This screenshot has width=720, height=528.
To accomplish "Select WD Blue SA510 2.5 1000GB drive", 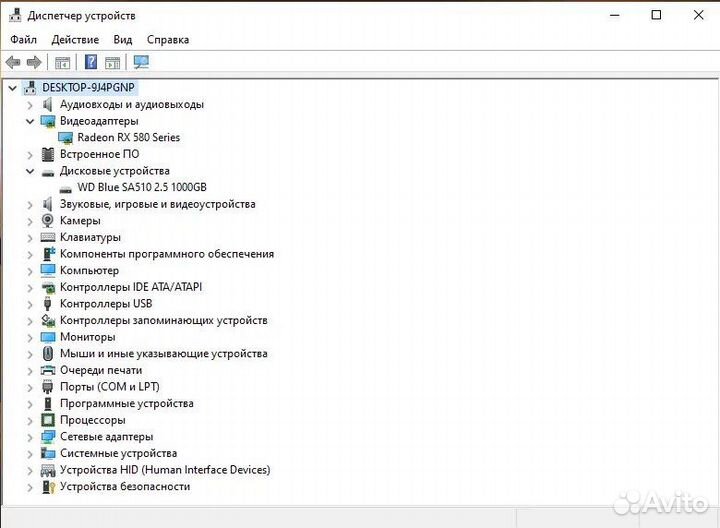I will [142, 187].
